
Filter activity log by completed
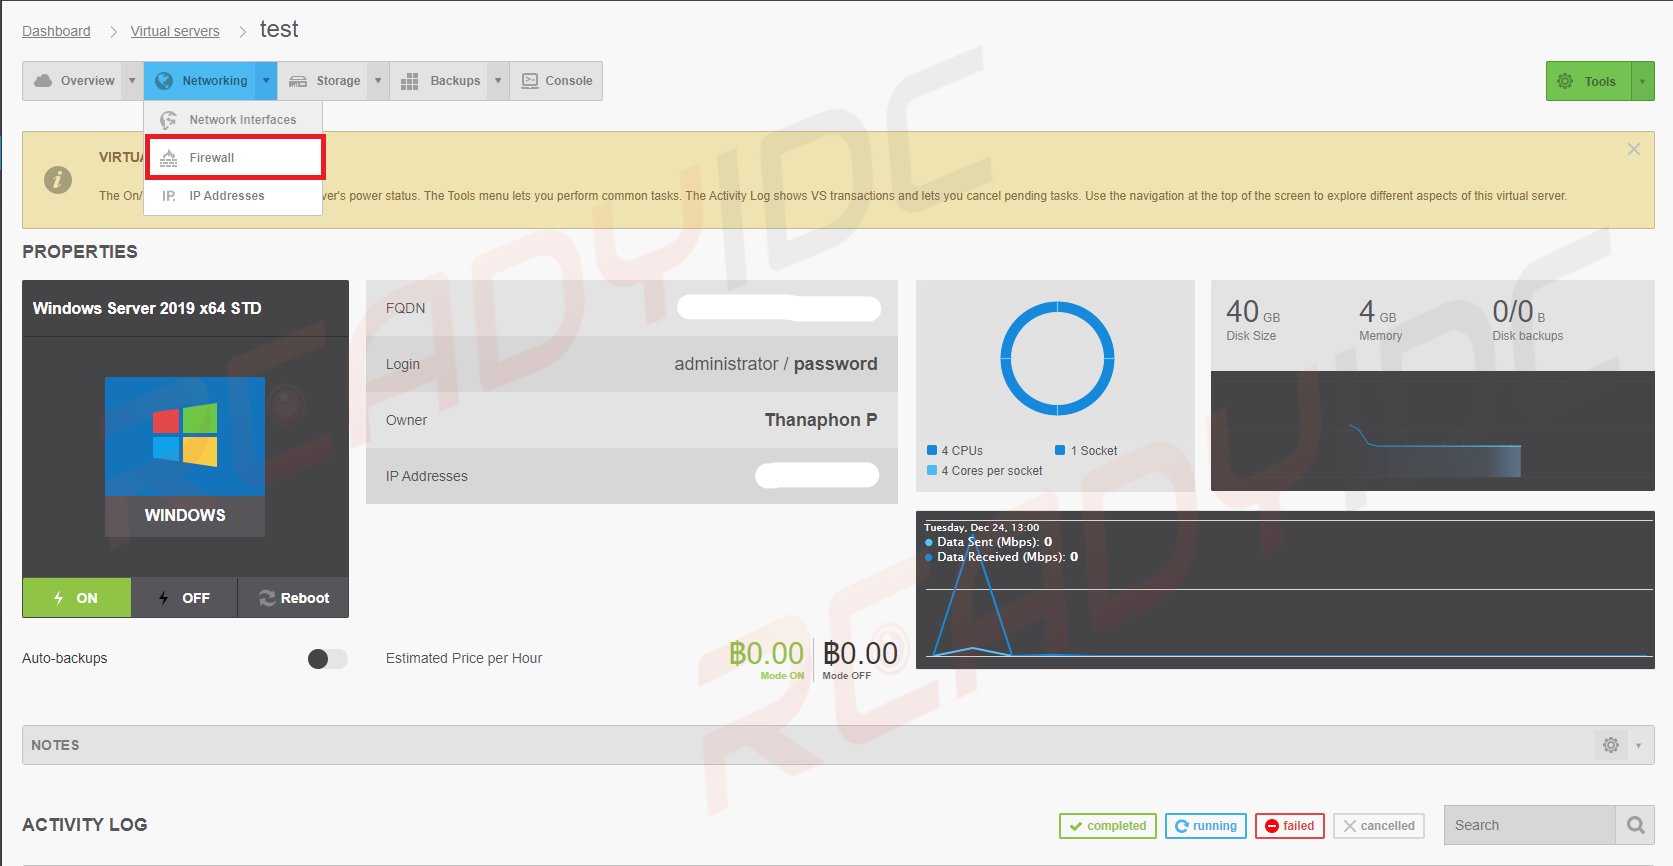[x=1108, y=826]
